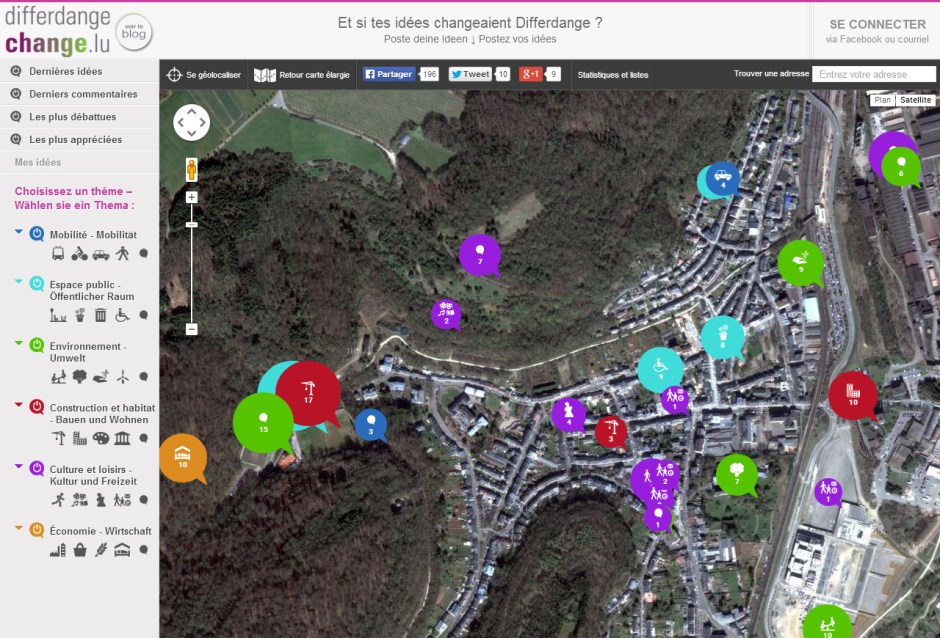Toggle the Environnement theme power button
The height and width of the screenshot is (638, 940).
(37, 345)
